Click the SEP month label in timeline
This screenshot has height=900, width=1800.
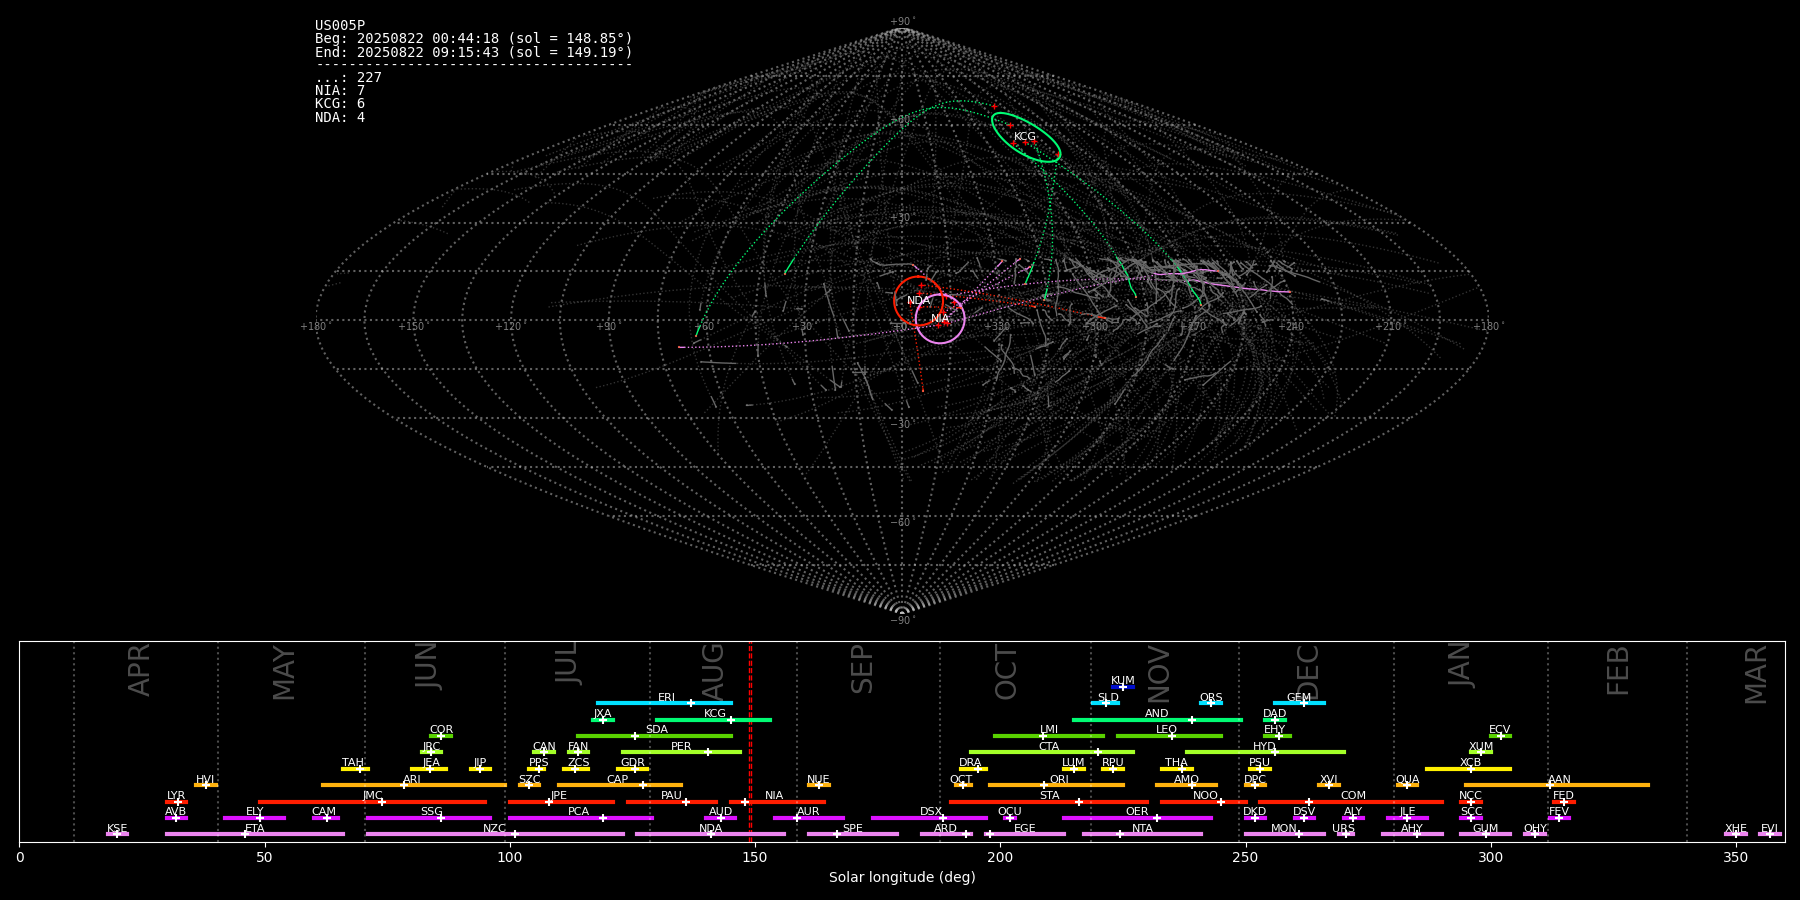[x=861, y=669]
